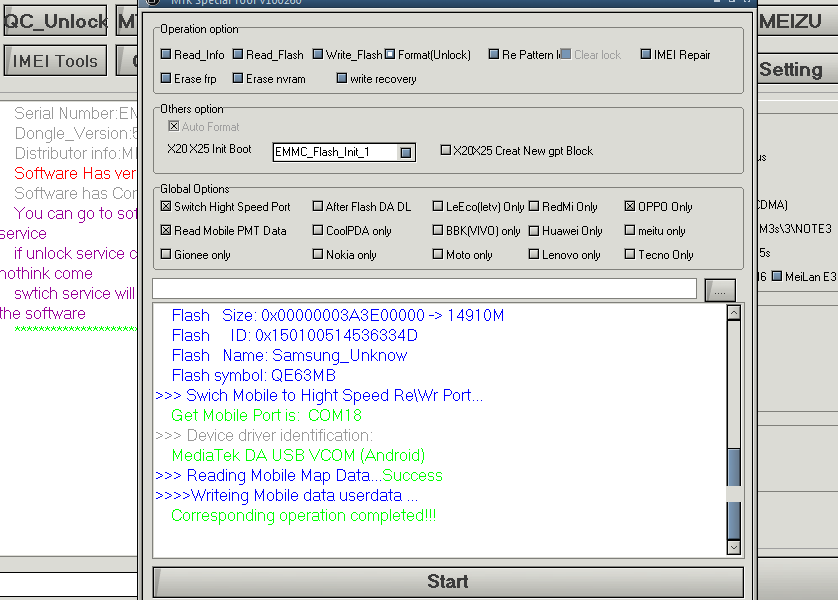Viewport: 838px width, 600px height.
Task: Select the Write_Flash operation option
Action: pyautogui.click(x=347, y=54)
